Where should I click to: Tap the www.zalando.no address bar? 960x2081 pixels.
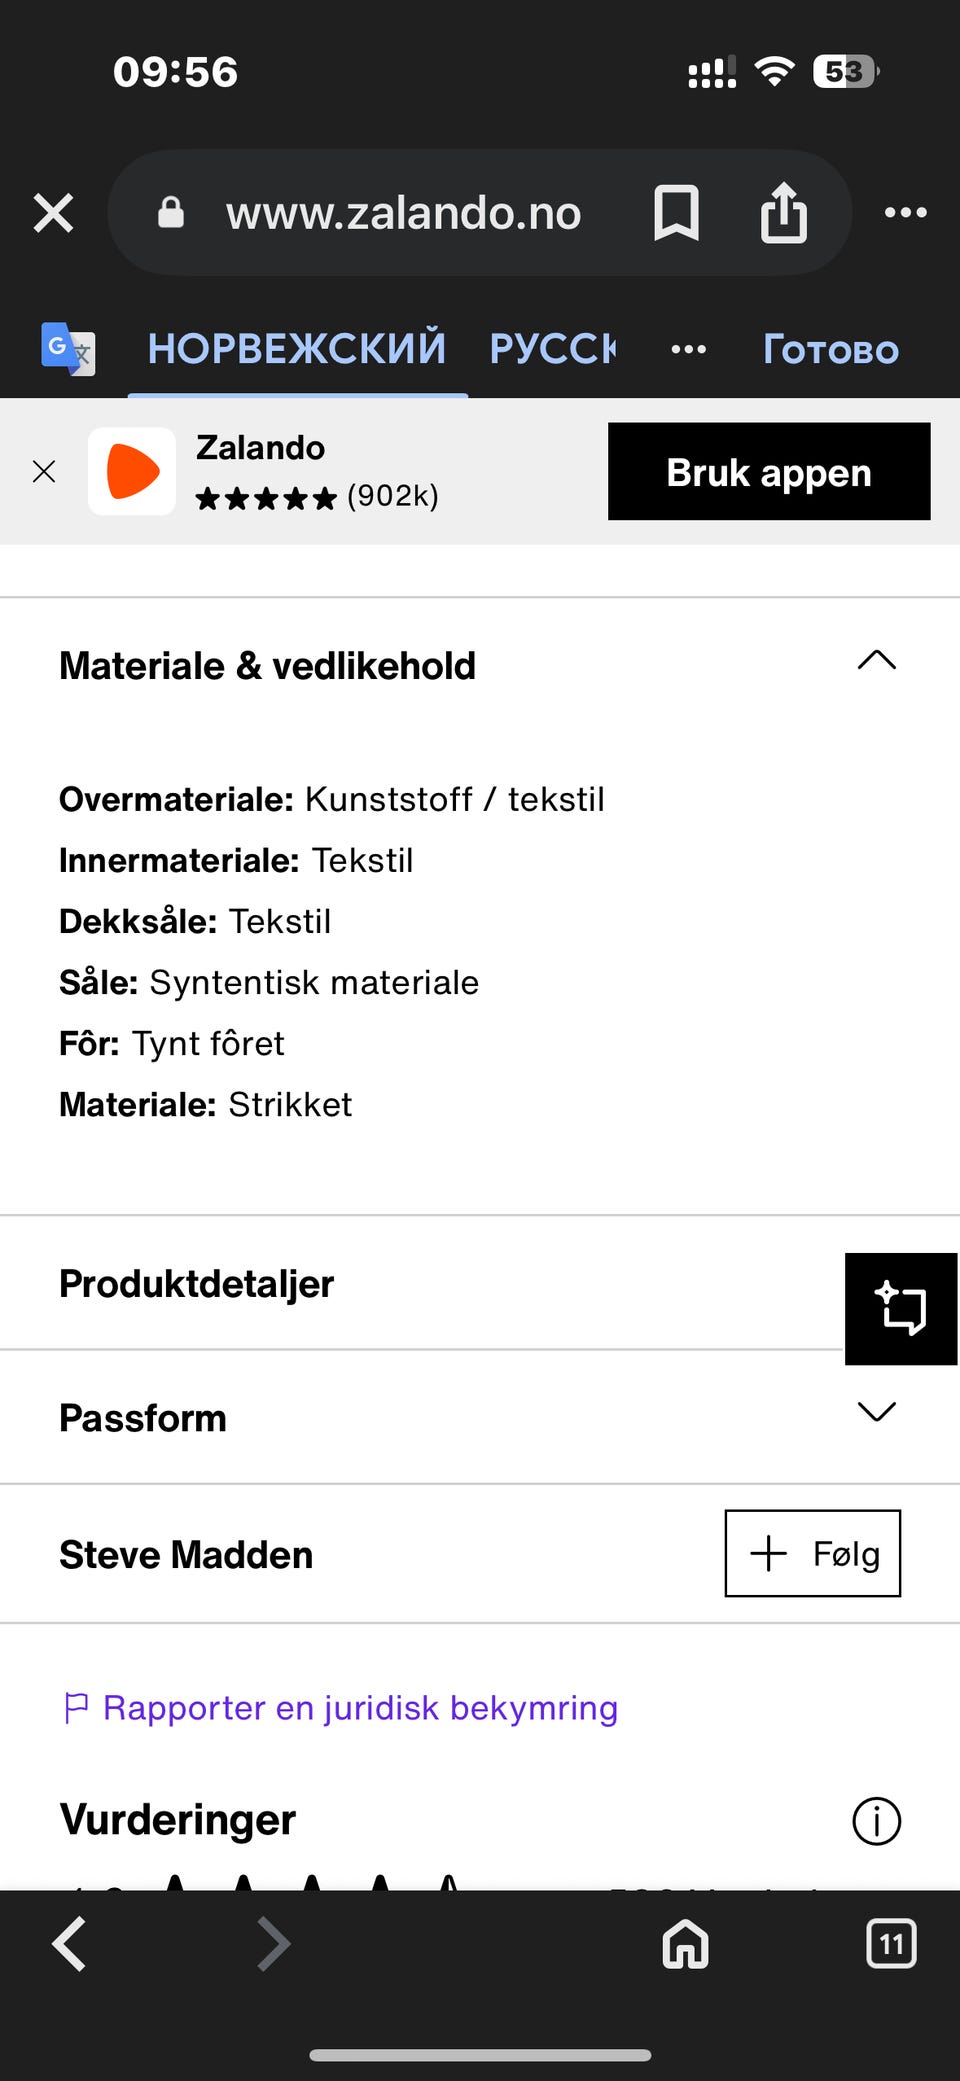tap(404, 212)
